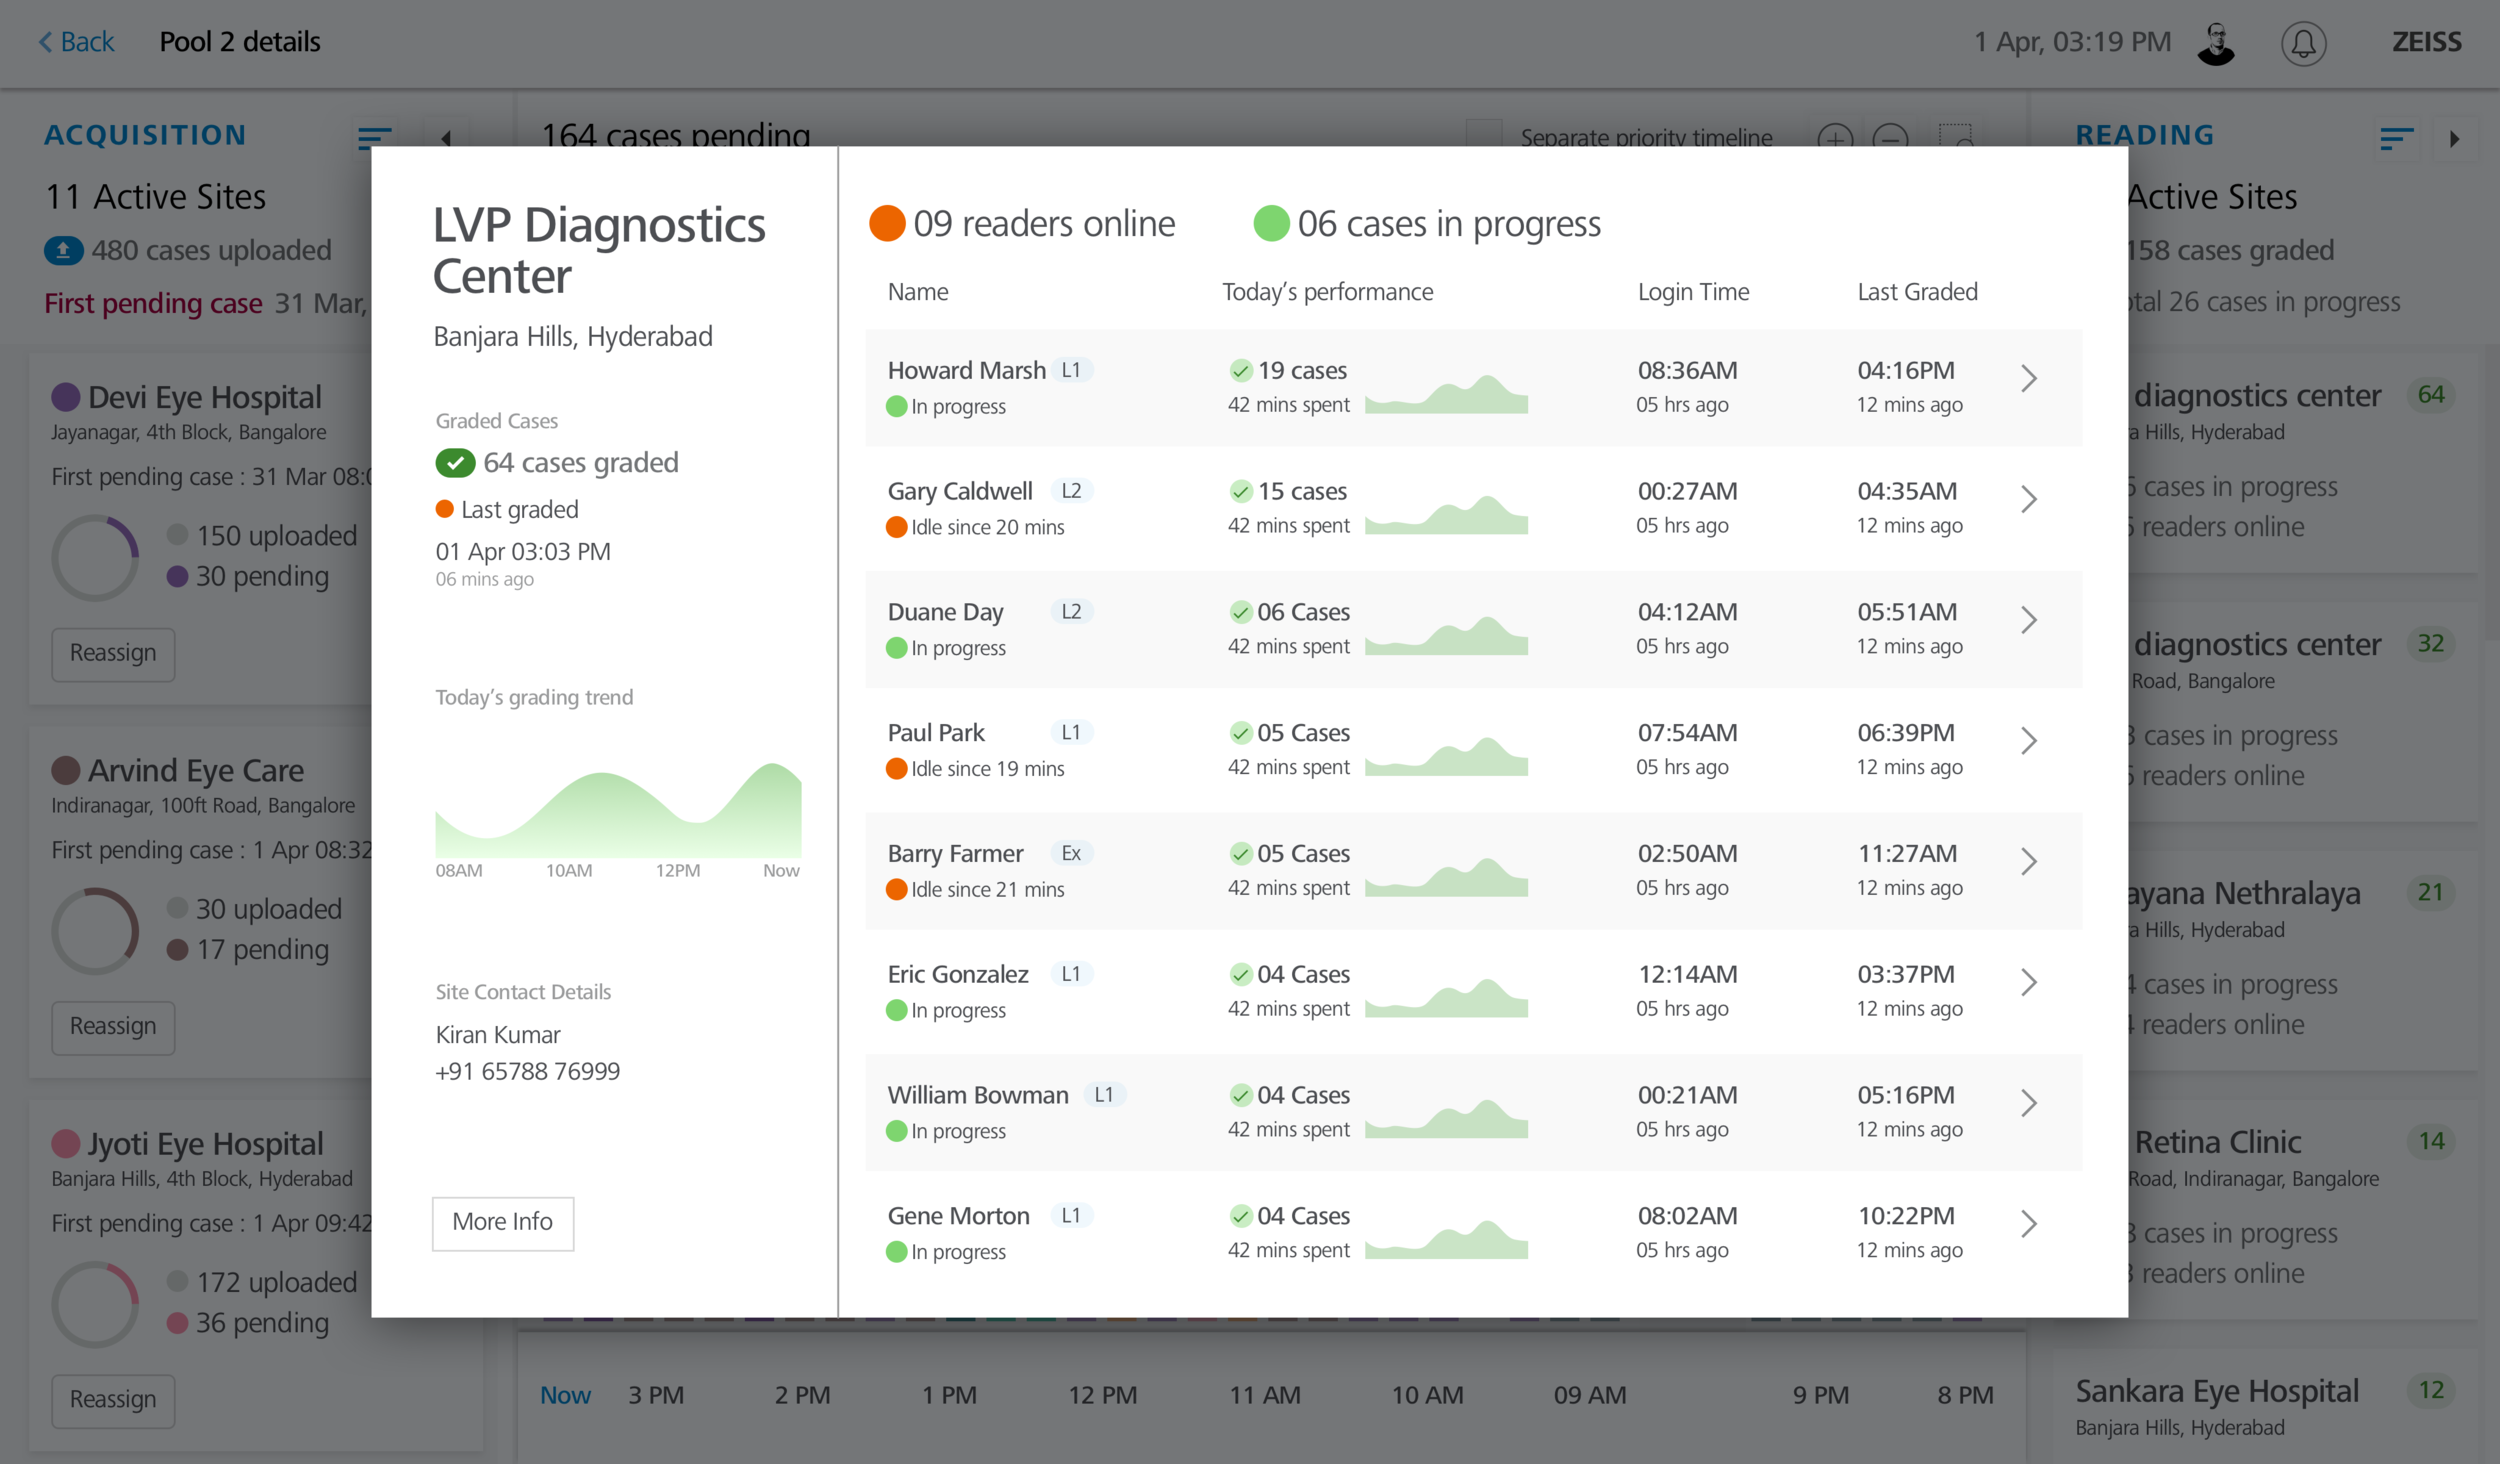Click Duane Day In progress status dot
The width and height of the screenshot is (2500, 1464).
point(897,648)
